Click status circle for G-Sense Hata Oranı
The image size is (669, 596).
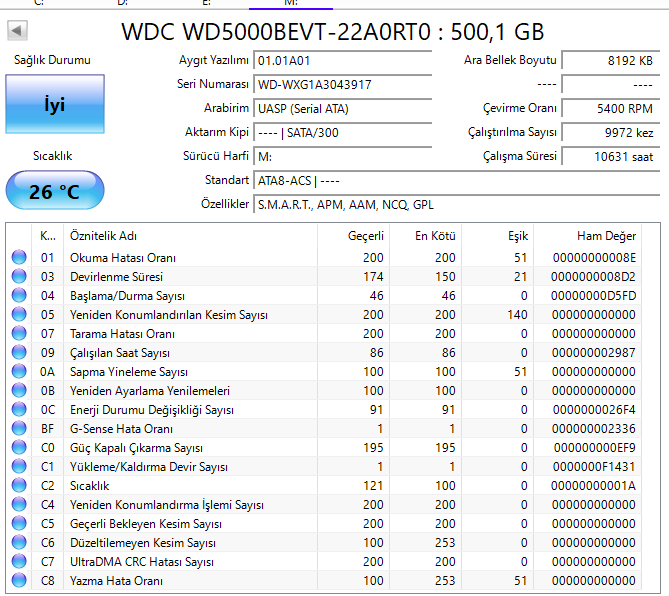coord(19,428)
